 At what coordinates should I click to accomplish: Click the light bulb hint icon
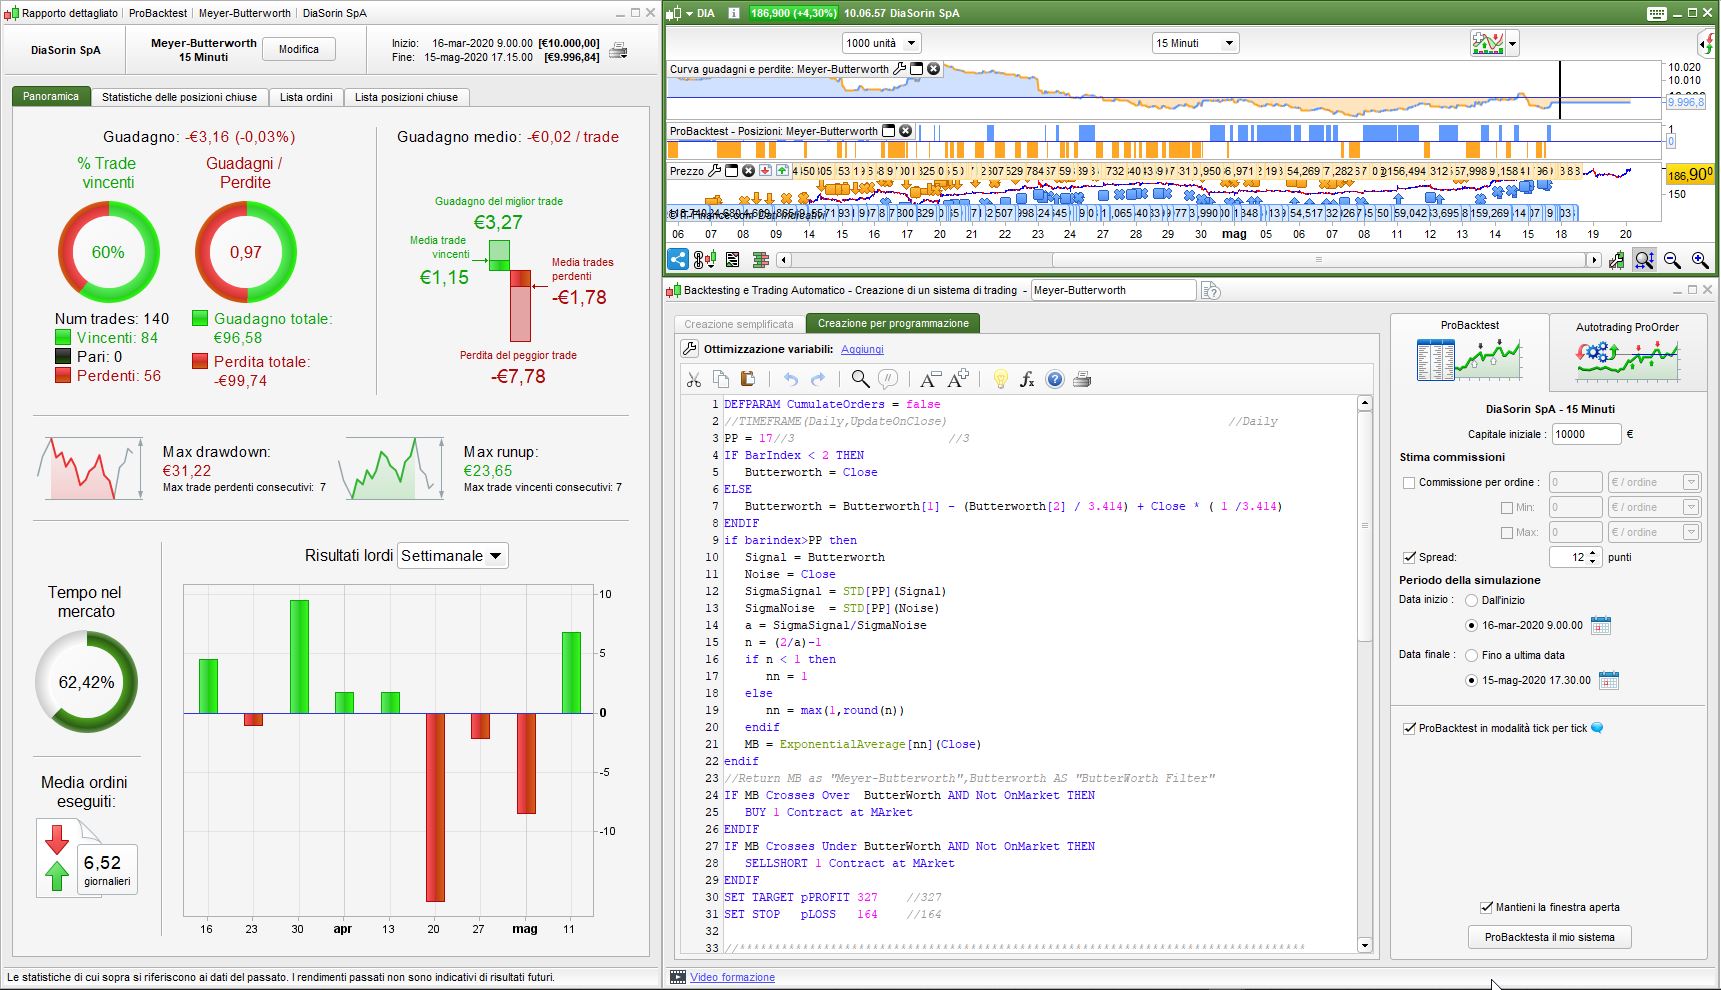[1000, 380]
